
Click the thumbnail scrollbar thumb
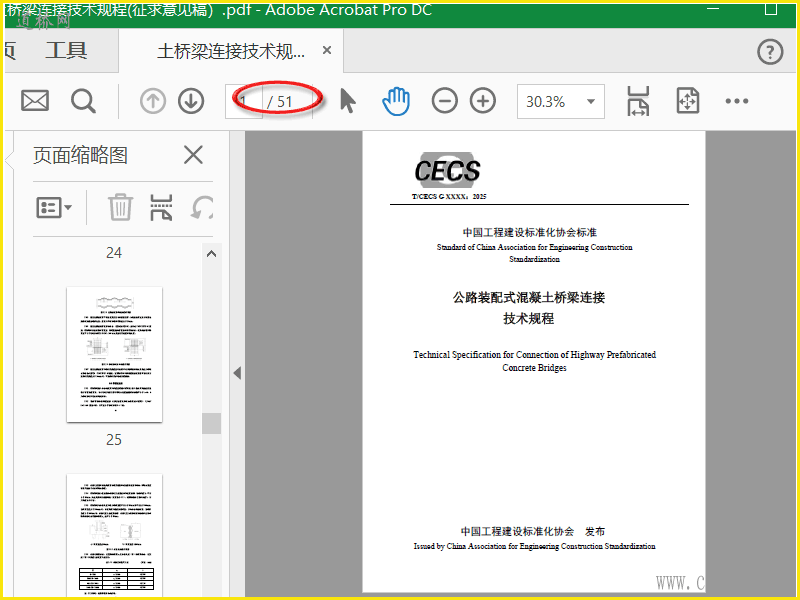click(x=211, y=423)
